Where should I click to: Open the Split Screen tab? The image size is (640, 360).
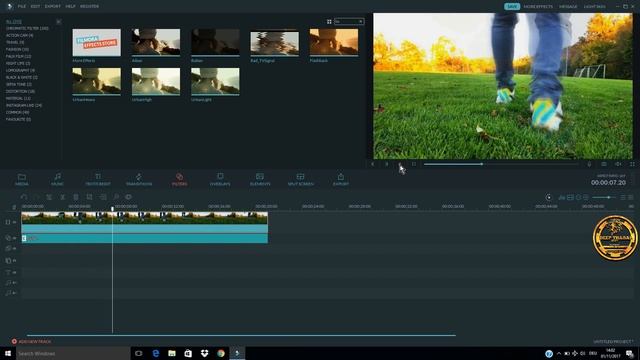[300, 179]
